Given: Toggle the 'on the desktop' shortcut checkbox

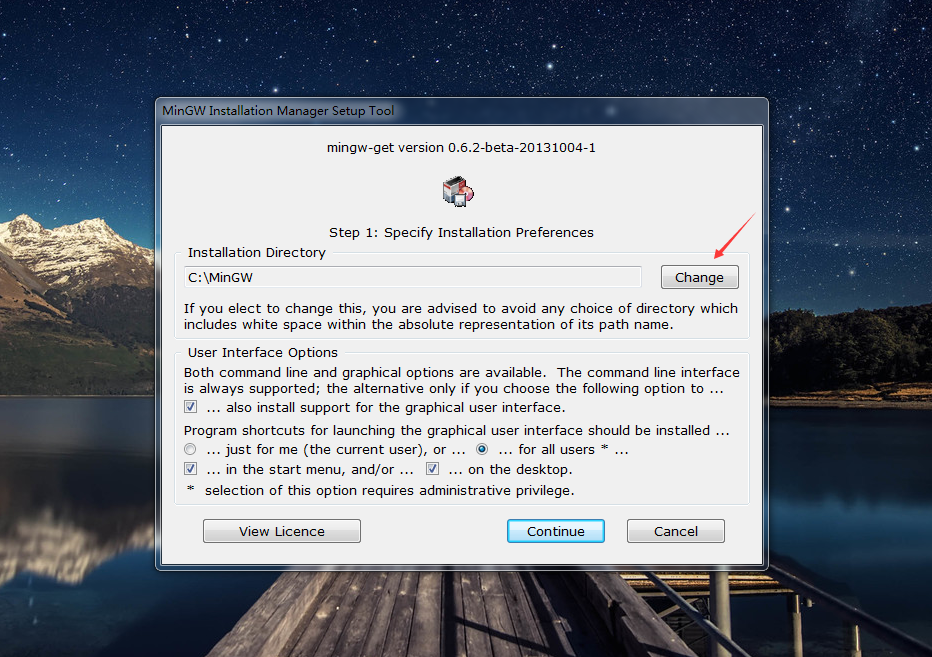Looking at the screenshot, I should click(x=433, y=469).
